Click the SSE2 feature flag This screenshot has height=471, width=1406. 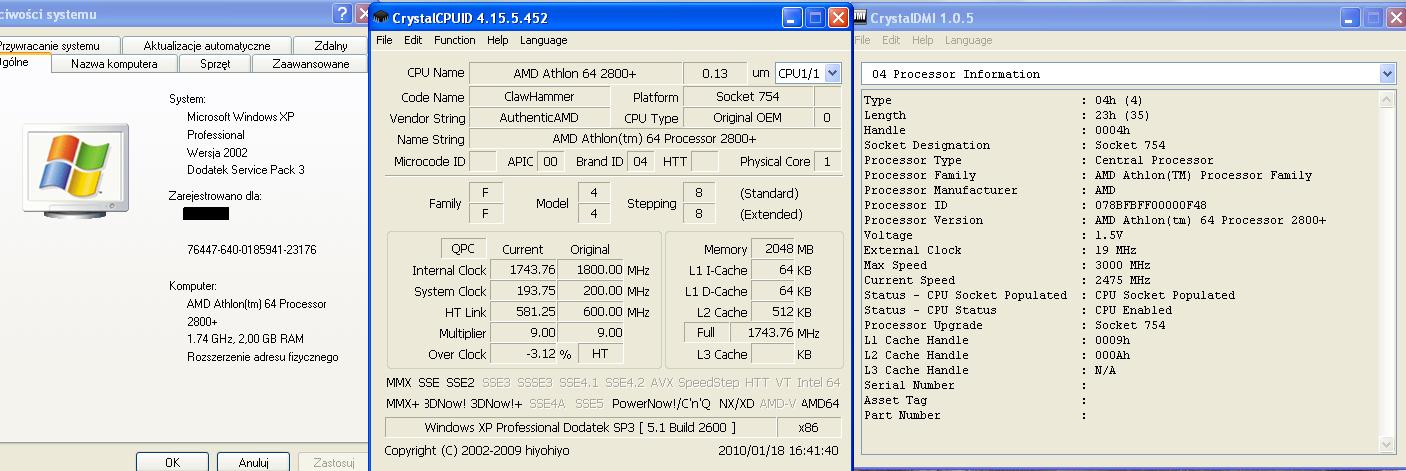click(x=460, y=383)
